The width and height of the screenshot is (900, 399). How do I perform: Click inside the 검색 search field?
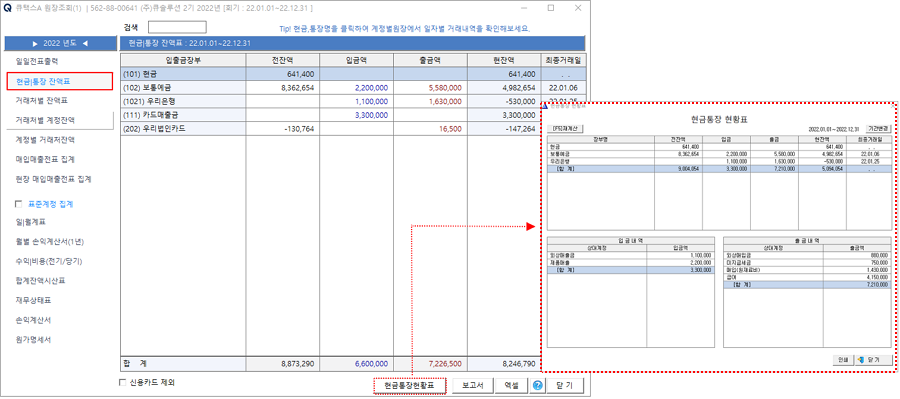tap(177, 27)
